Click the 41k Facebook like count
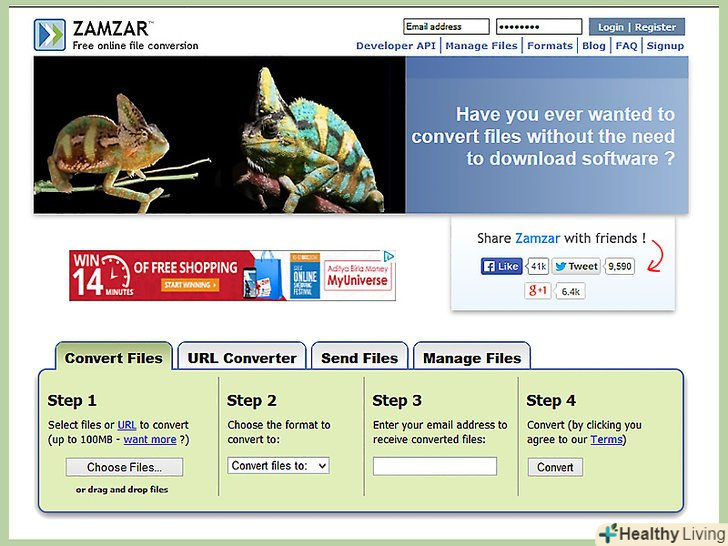728x546 pixels. [x=538, y=266]
